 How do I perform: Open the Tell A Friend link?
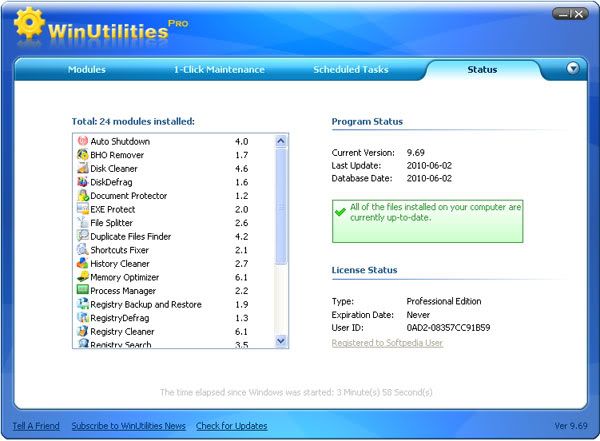[36, 426]
